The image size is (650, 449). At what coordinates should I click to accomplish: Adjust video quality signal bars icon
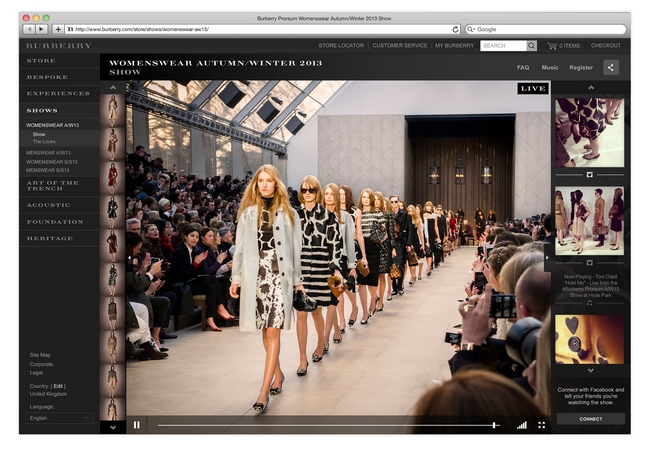[522, 425]
